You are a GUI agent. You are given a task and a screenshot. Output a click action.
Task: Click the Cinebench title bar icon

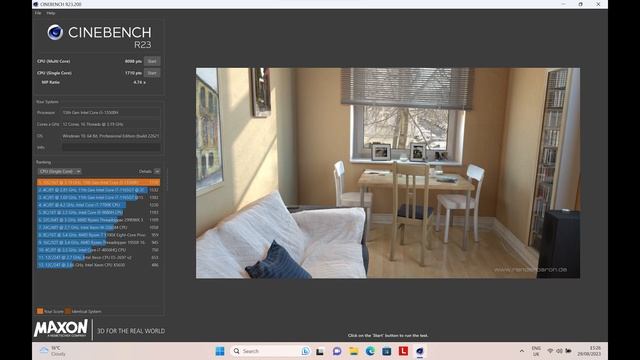[36, 4]
